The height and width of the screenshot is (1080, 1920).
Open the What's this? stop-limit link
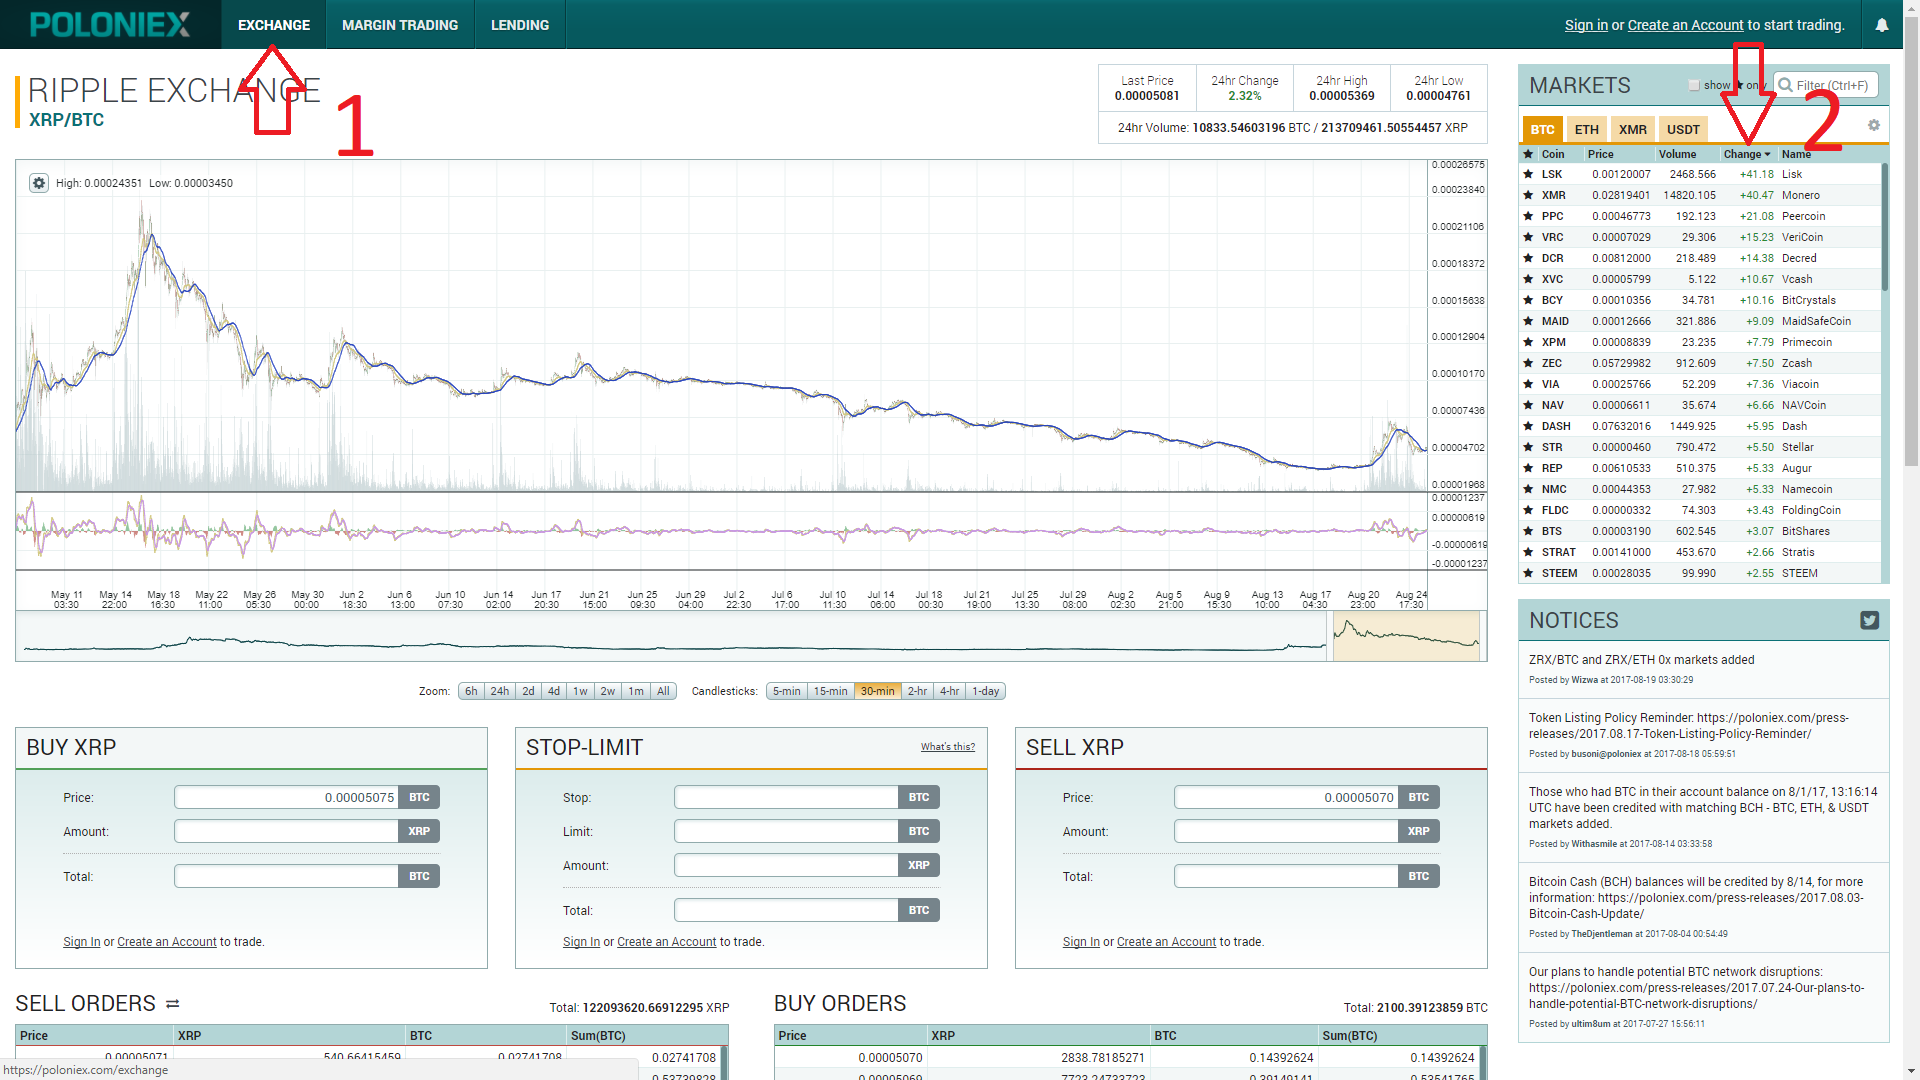(x=948, y=747)
